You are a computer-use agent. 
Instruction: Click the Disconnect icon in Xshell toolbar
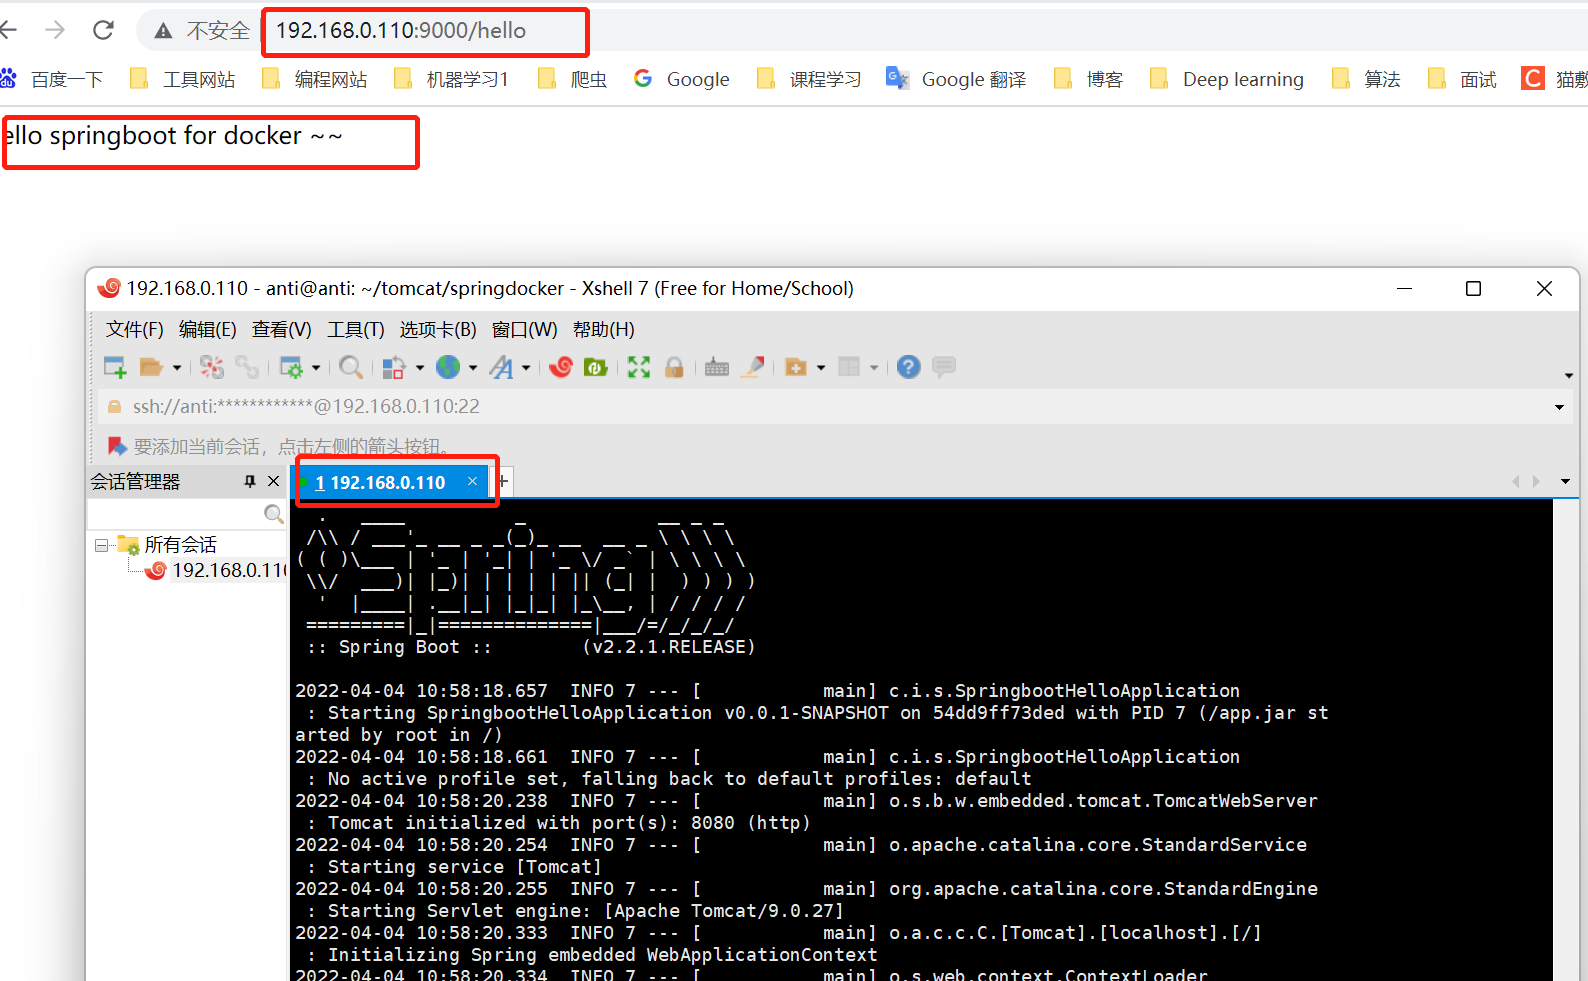212,367
